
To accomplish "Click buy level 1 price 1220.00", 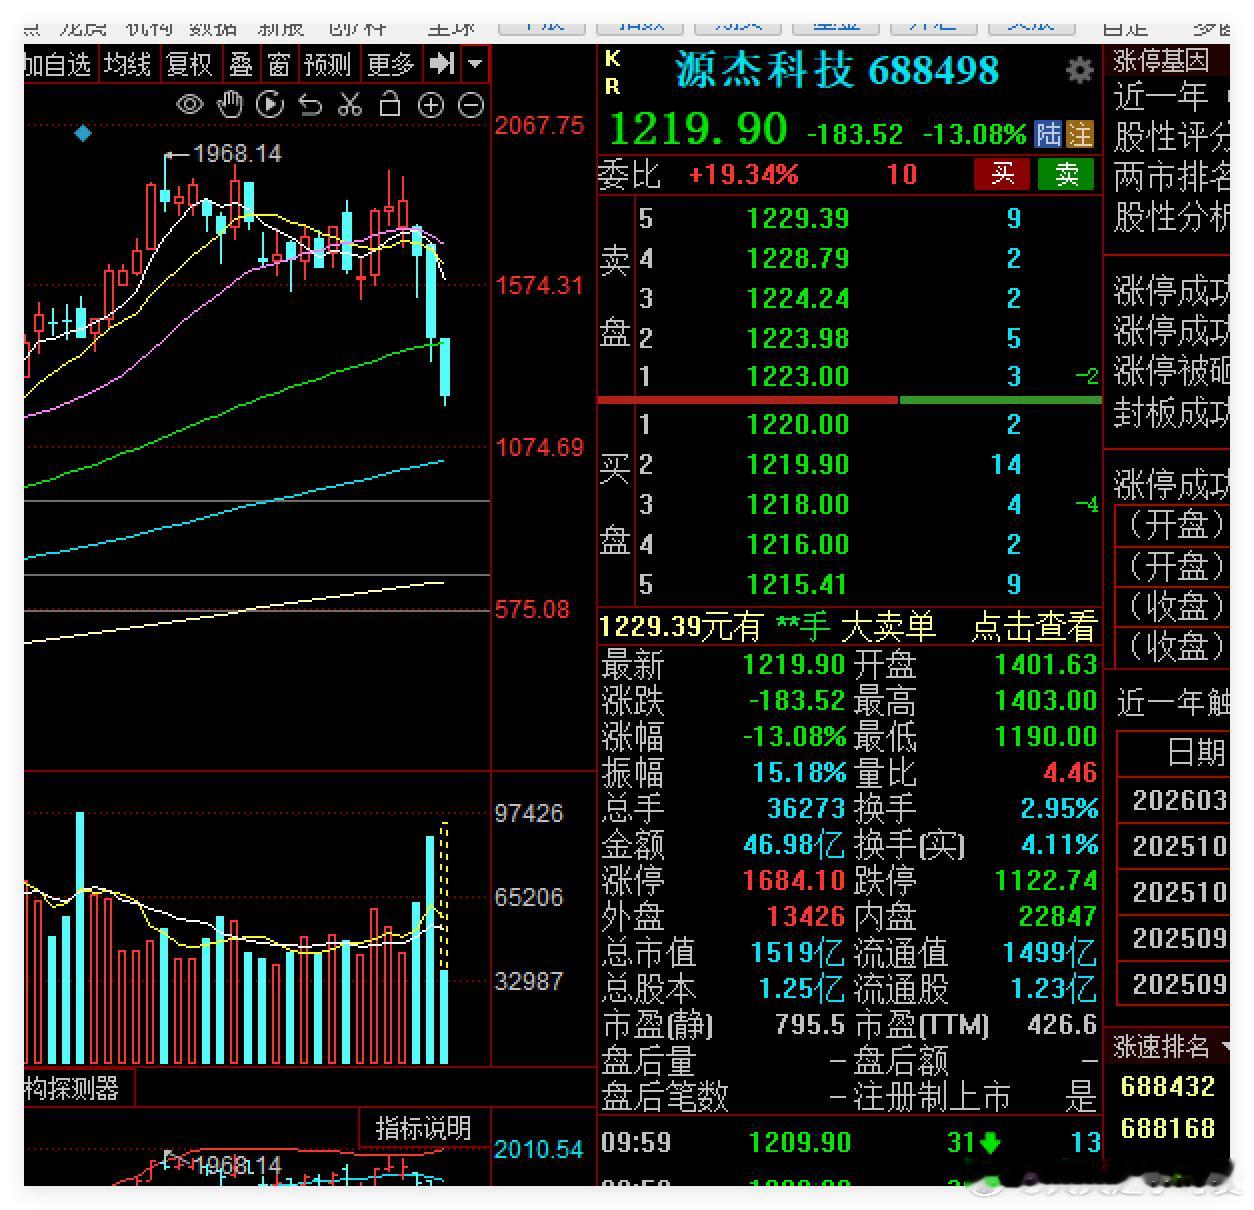I will click(797, 424).
